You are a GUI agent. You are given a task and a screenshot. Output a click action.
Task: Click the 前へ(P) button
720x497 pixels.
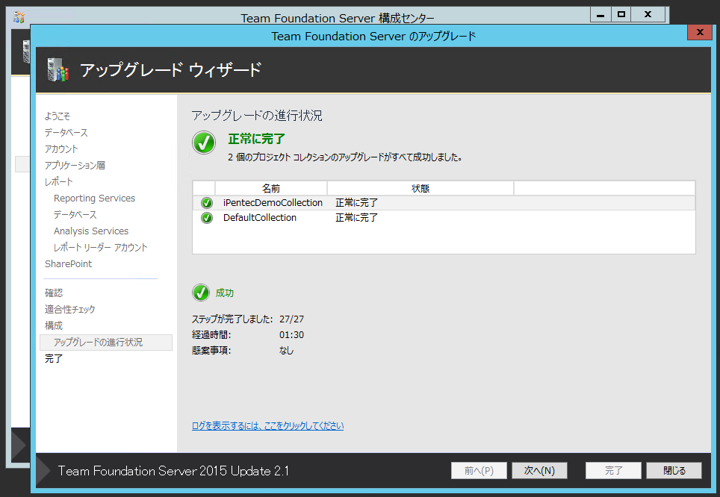tap(479, 470)
